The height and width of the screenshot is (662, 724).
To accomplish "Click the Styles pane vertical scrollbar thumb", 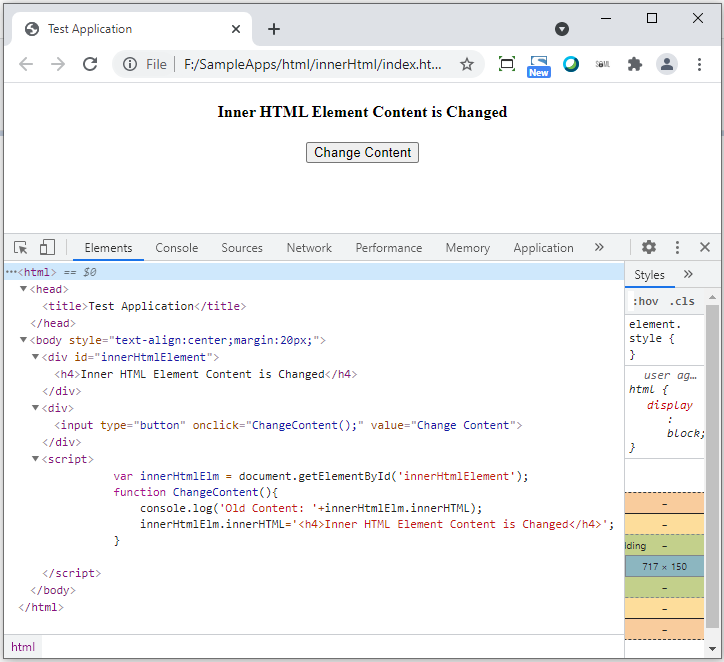I will coord(712,466).
